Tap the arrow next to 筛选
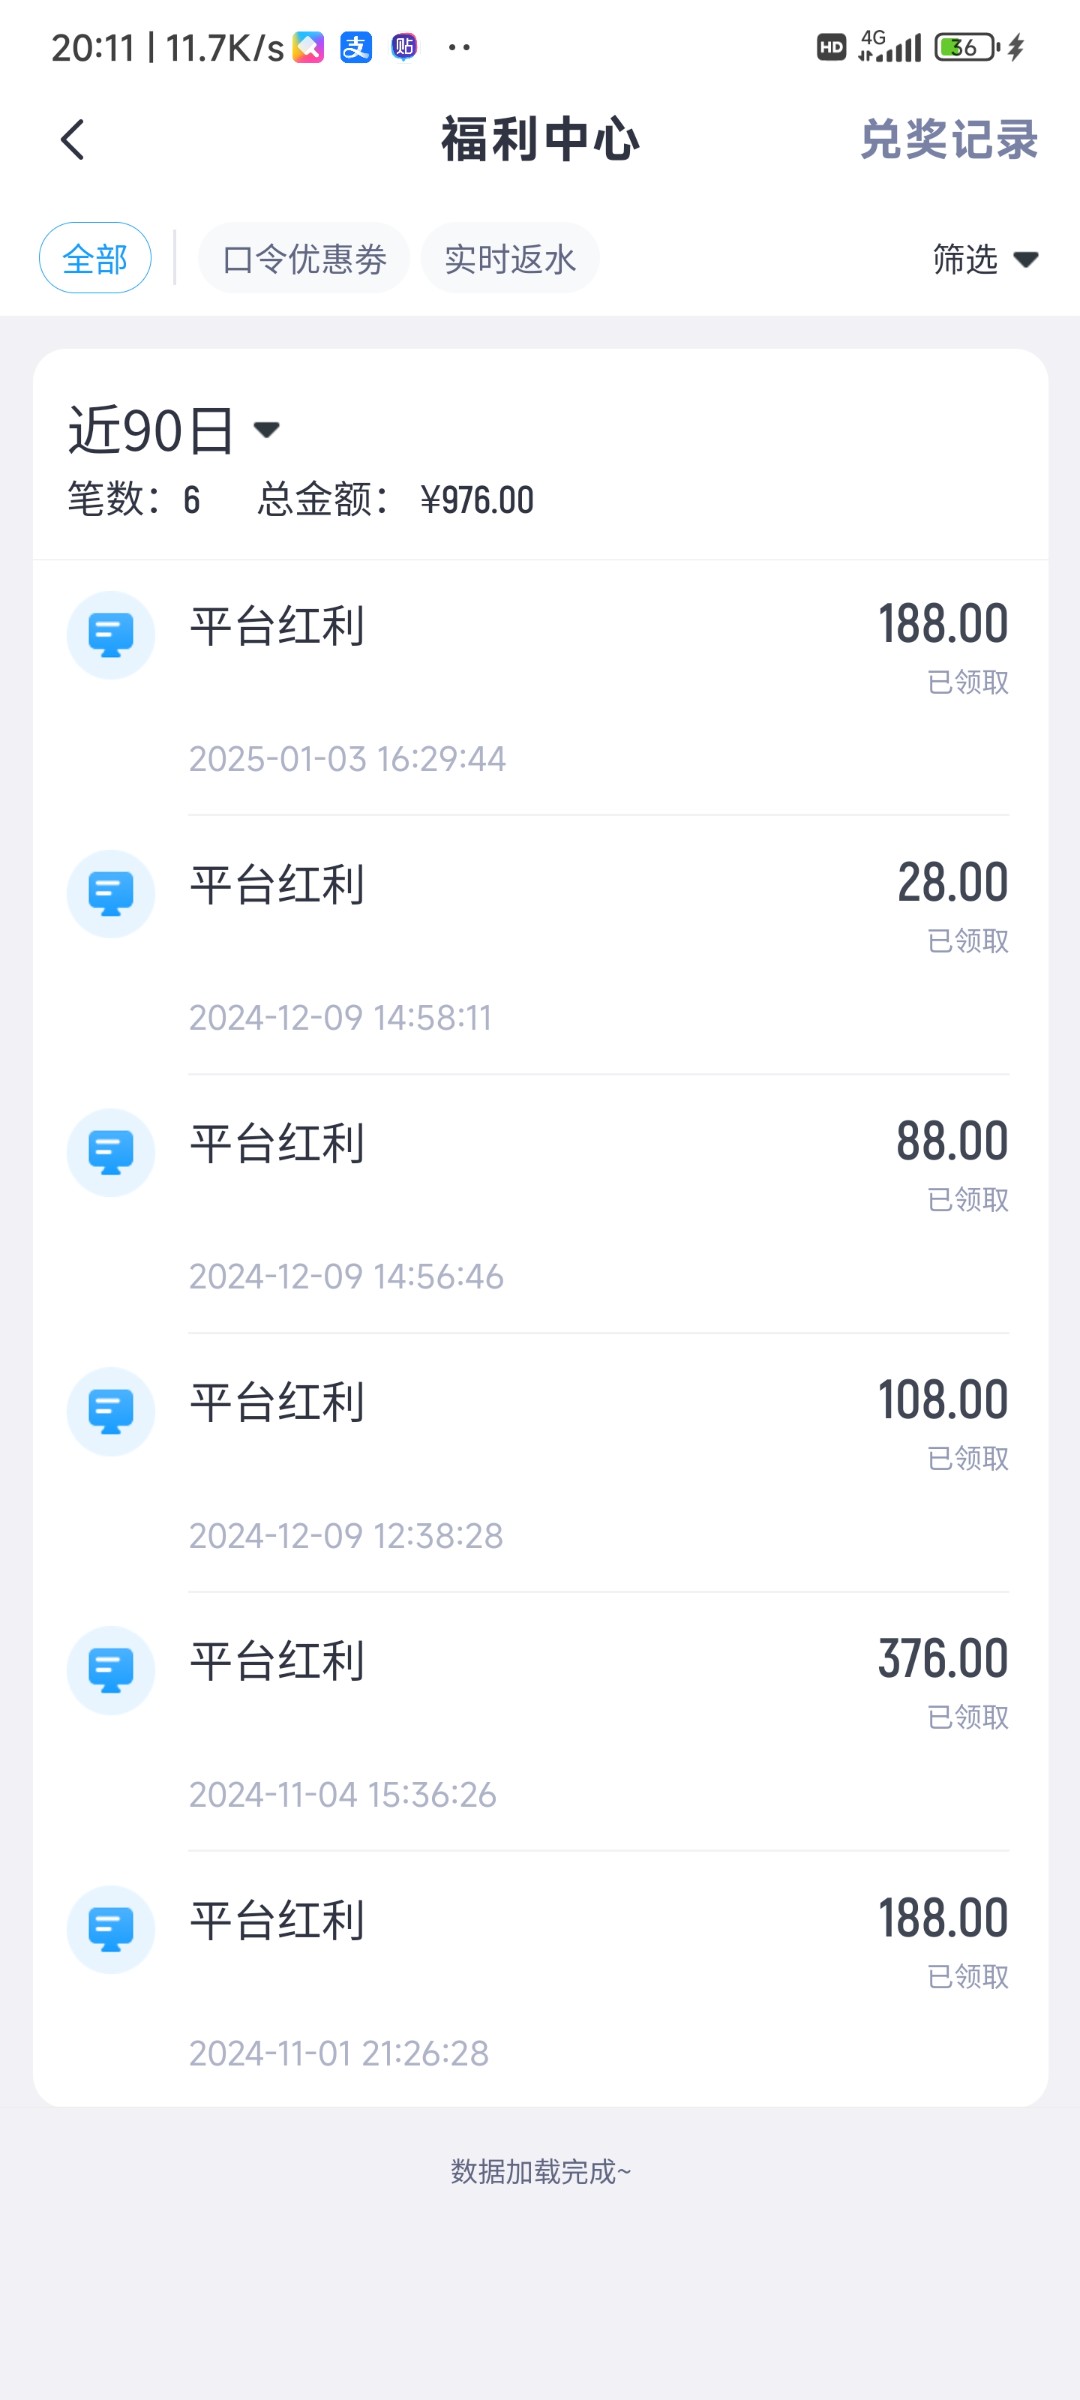This screenshot has width=1080, height=2400. click(x=1026, y=260)
